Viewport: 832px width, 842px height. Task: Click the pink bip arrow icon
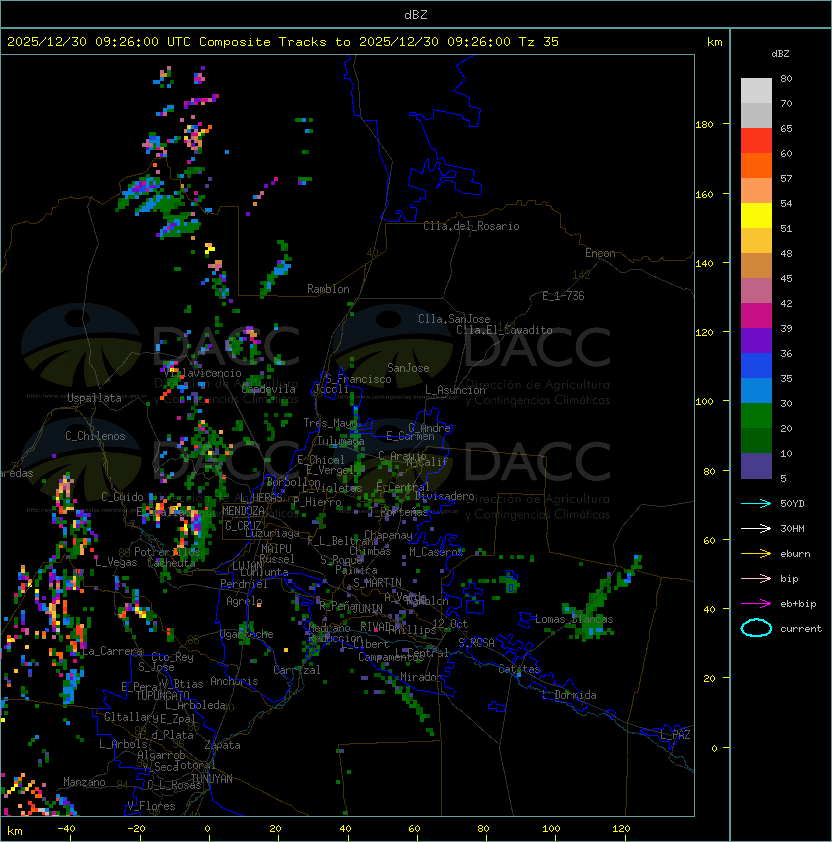click(x=756, y=578)
